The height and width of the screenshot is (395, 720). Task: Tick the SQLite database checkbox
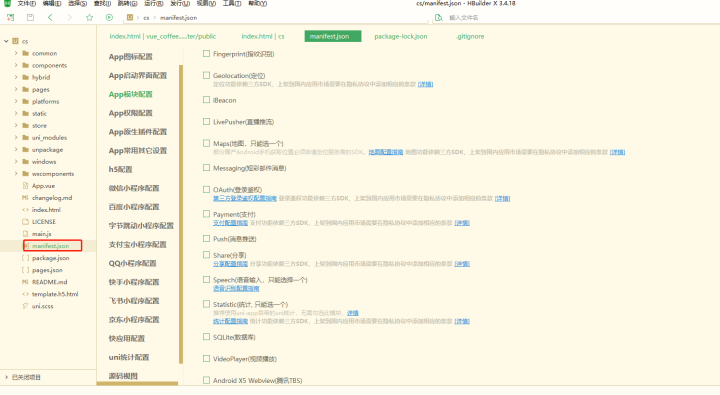point(207,337)
